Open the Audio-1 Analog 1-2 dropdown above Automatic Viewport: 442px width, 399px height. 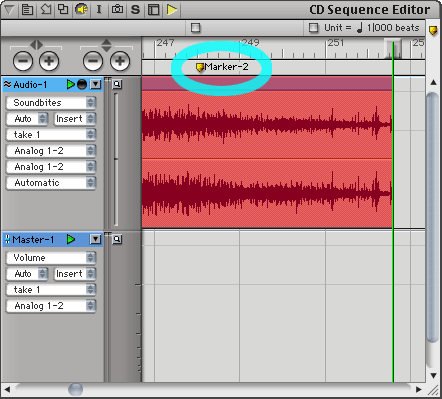[x=51, y=167]
